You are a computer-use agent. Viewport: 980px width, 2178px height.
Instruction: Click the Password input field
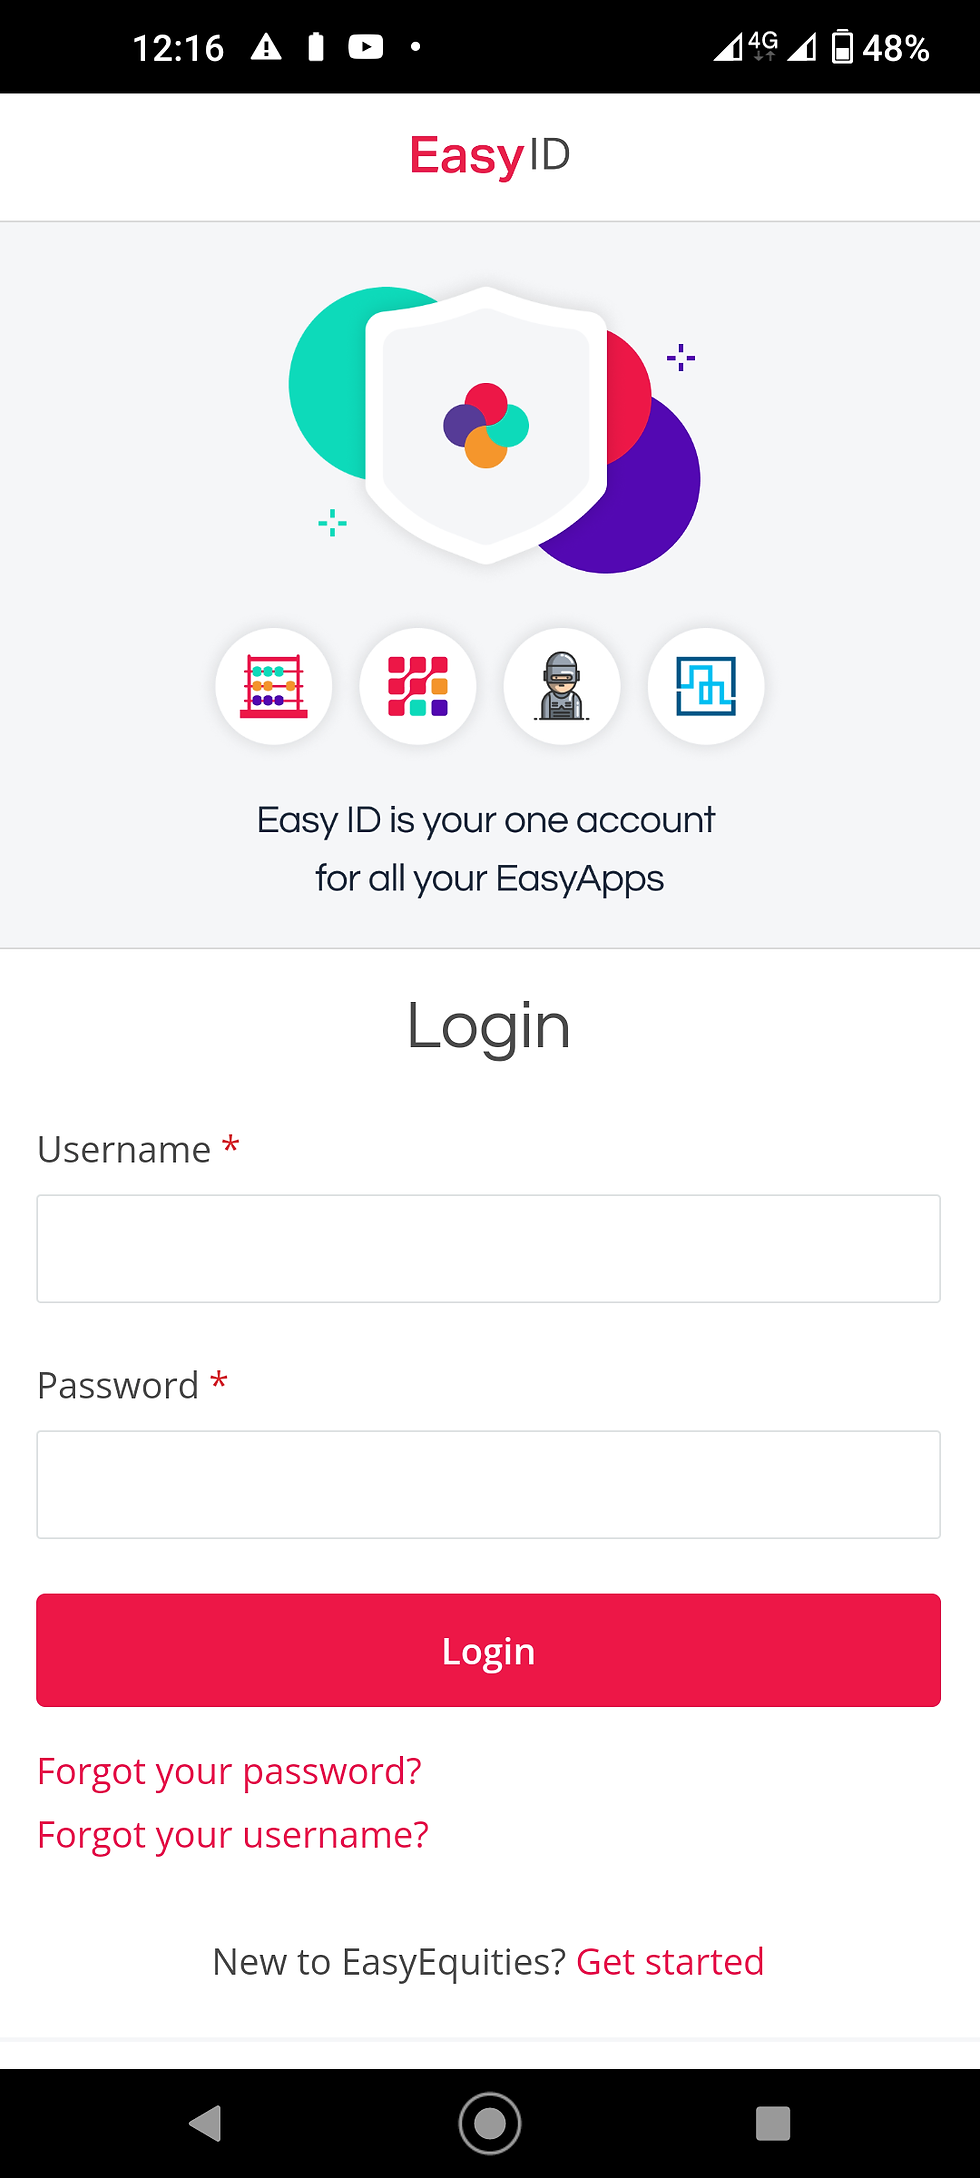pyautogui.click(x=488, y=1484)
